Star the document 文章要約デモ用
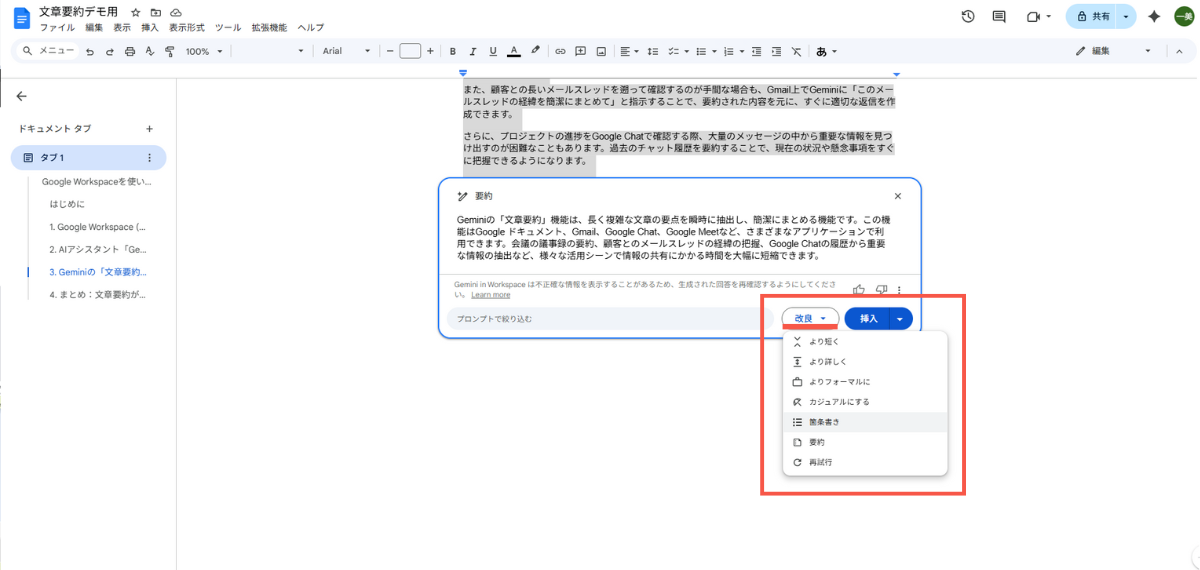 (136, 11)
